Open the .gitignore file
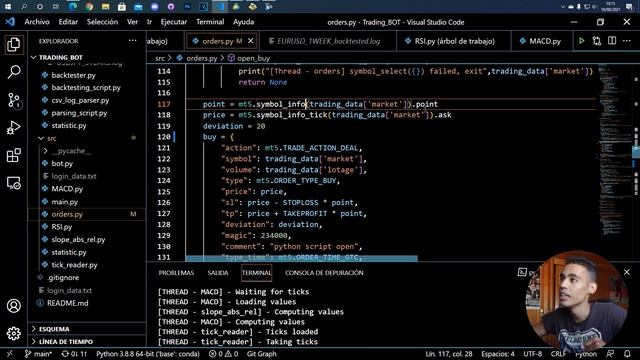This screenshot has width=640, height=360. coord(63,278)
